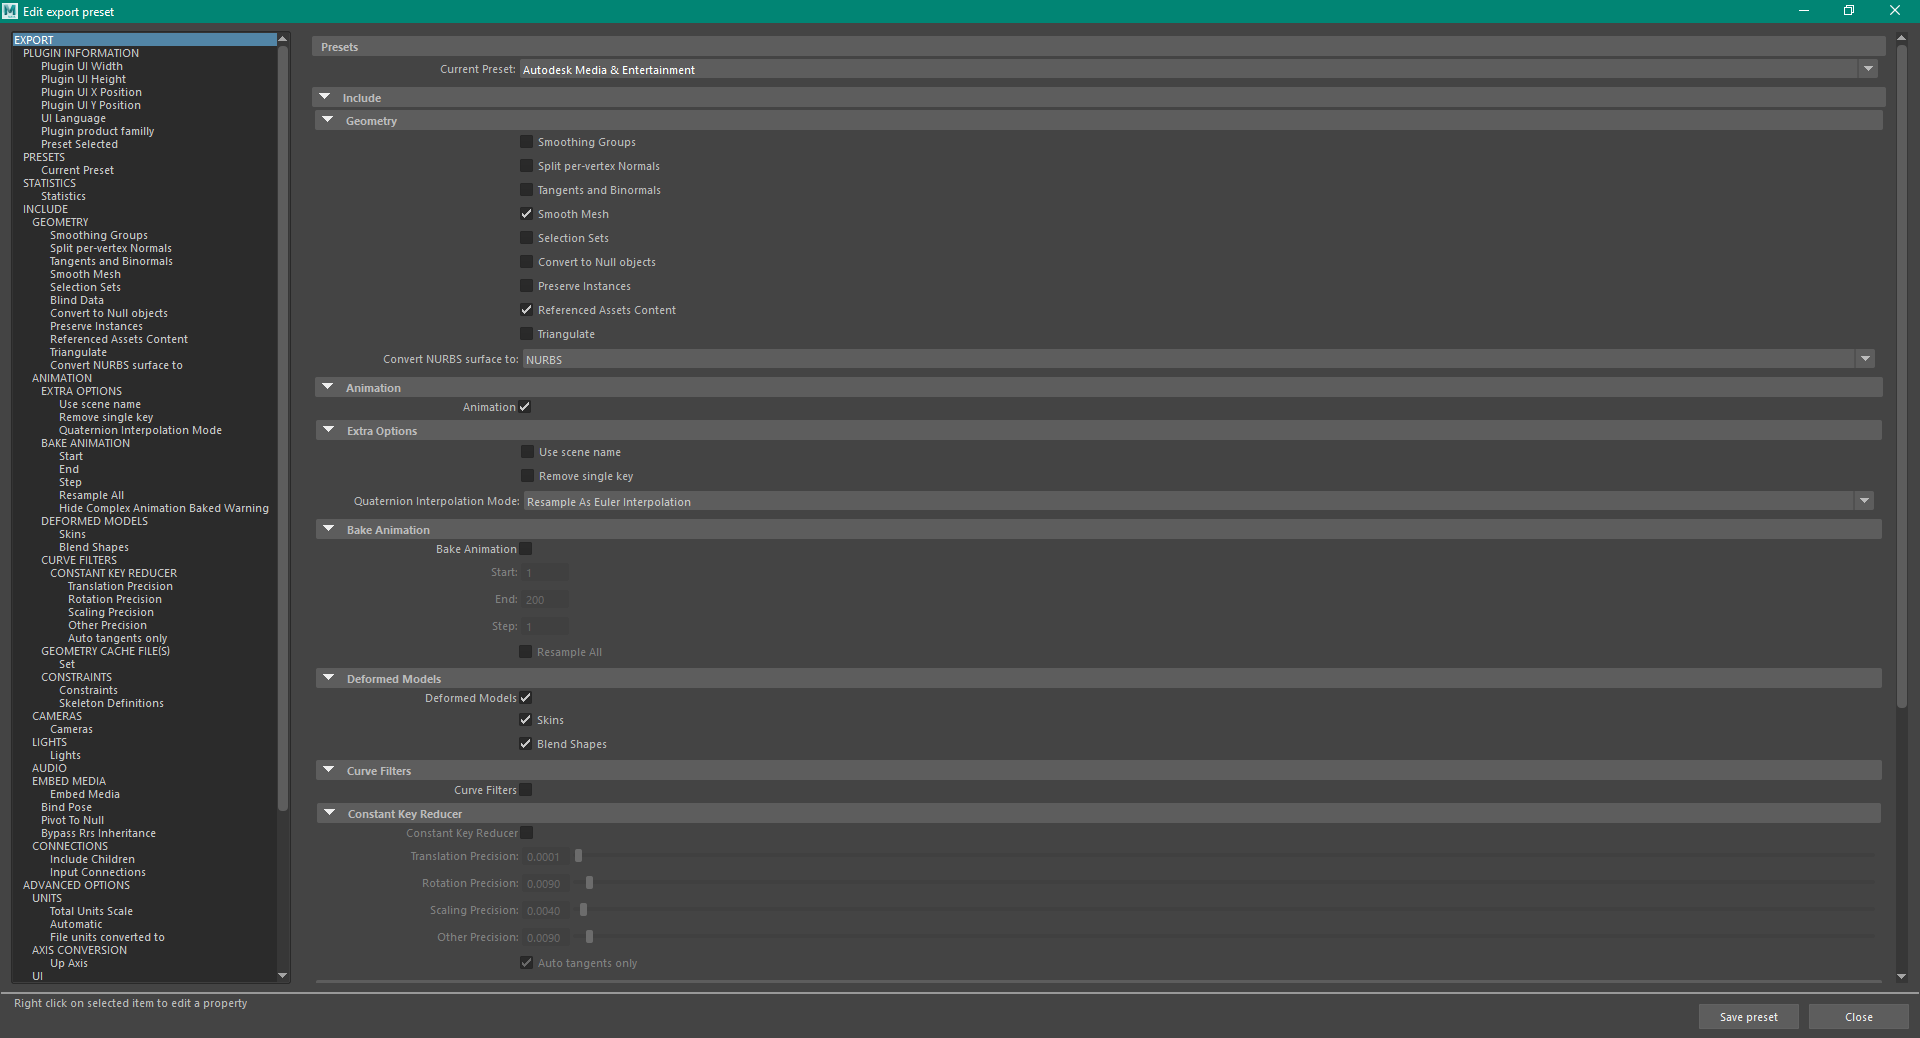Viewport: 1920px width, 1038px height.
Task: Uncheck Referenced Assets Content
Action: pos(526,309)
